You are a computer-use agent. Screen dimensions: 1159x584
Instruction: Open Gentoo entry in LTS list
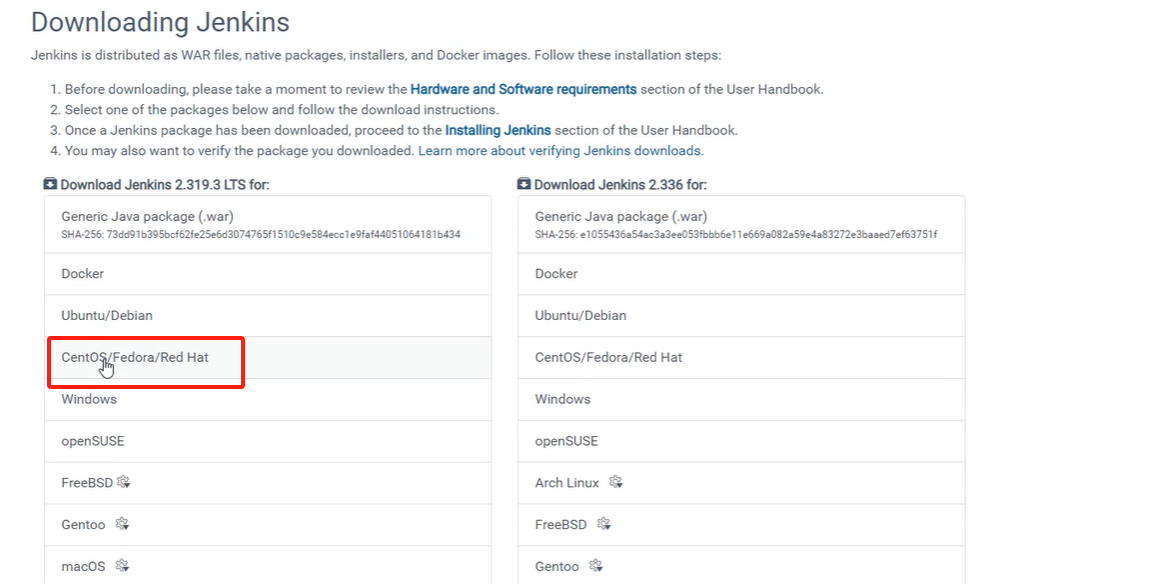coord(268,525)
